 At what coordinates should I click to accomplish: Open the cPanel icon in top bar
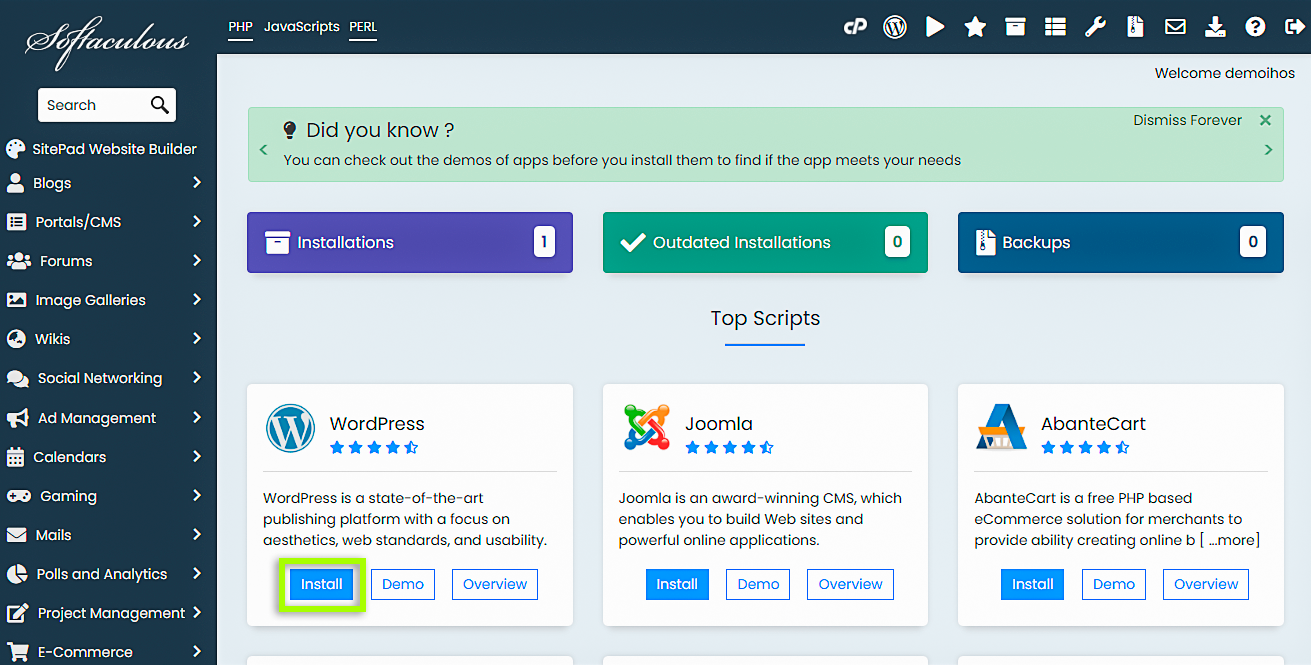(x=855, y=27)
